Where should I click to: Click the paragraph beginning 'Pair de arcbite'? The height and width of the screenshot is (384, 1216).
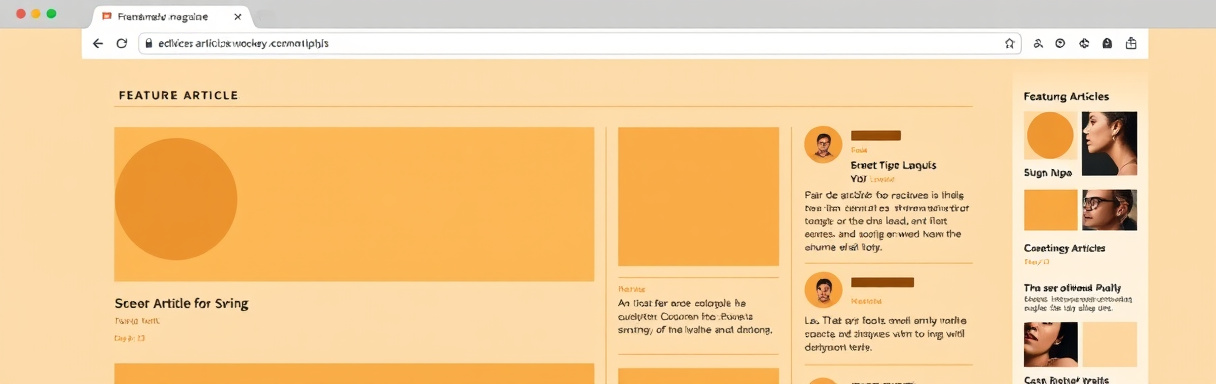click(x=886, y=220)
